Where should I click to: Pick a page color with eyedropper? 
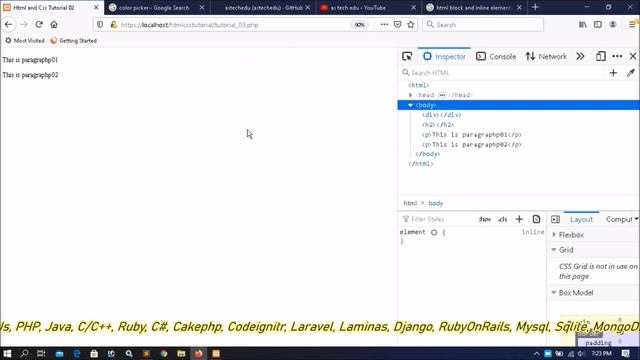pos(630,73)
